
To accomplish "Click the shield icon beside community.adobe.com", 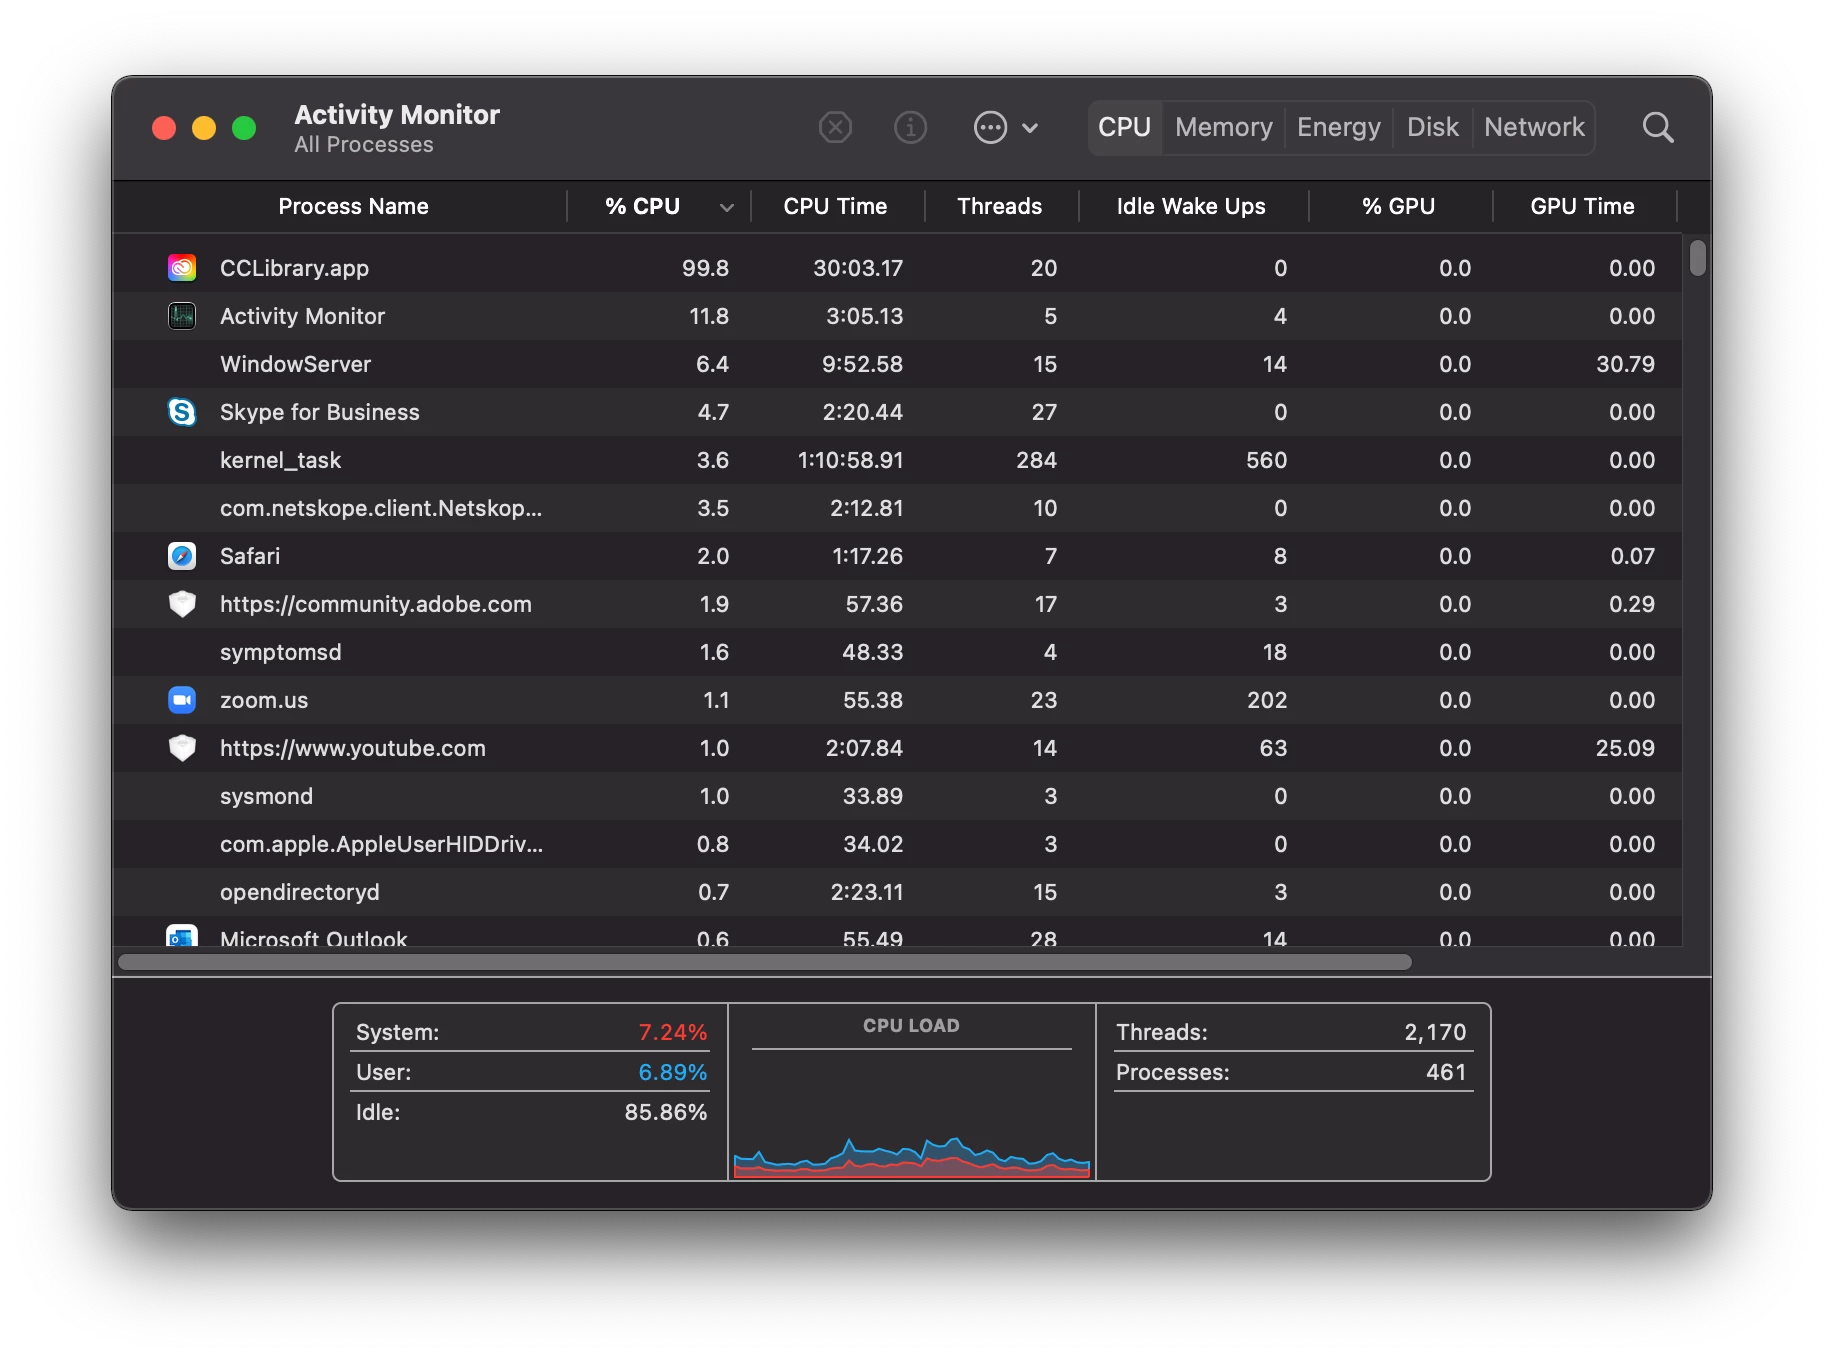I will (x=182, y=604).
